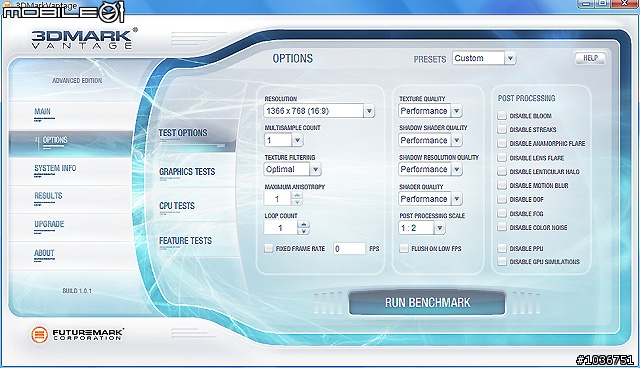Image resolution: width=640 pixels, height=368 pixels.
Task: Click the Fixed Frame Rate FPS field
Action: point(349,248)
